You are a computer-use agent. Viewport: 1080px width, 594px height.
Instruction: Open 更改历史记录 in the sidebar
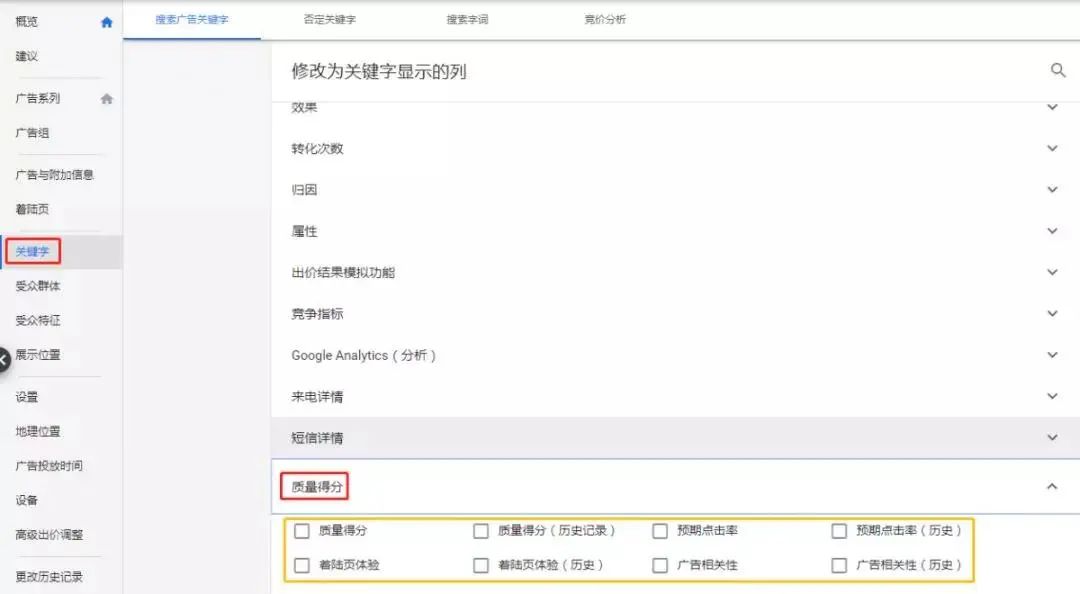(x=47, y=577)
